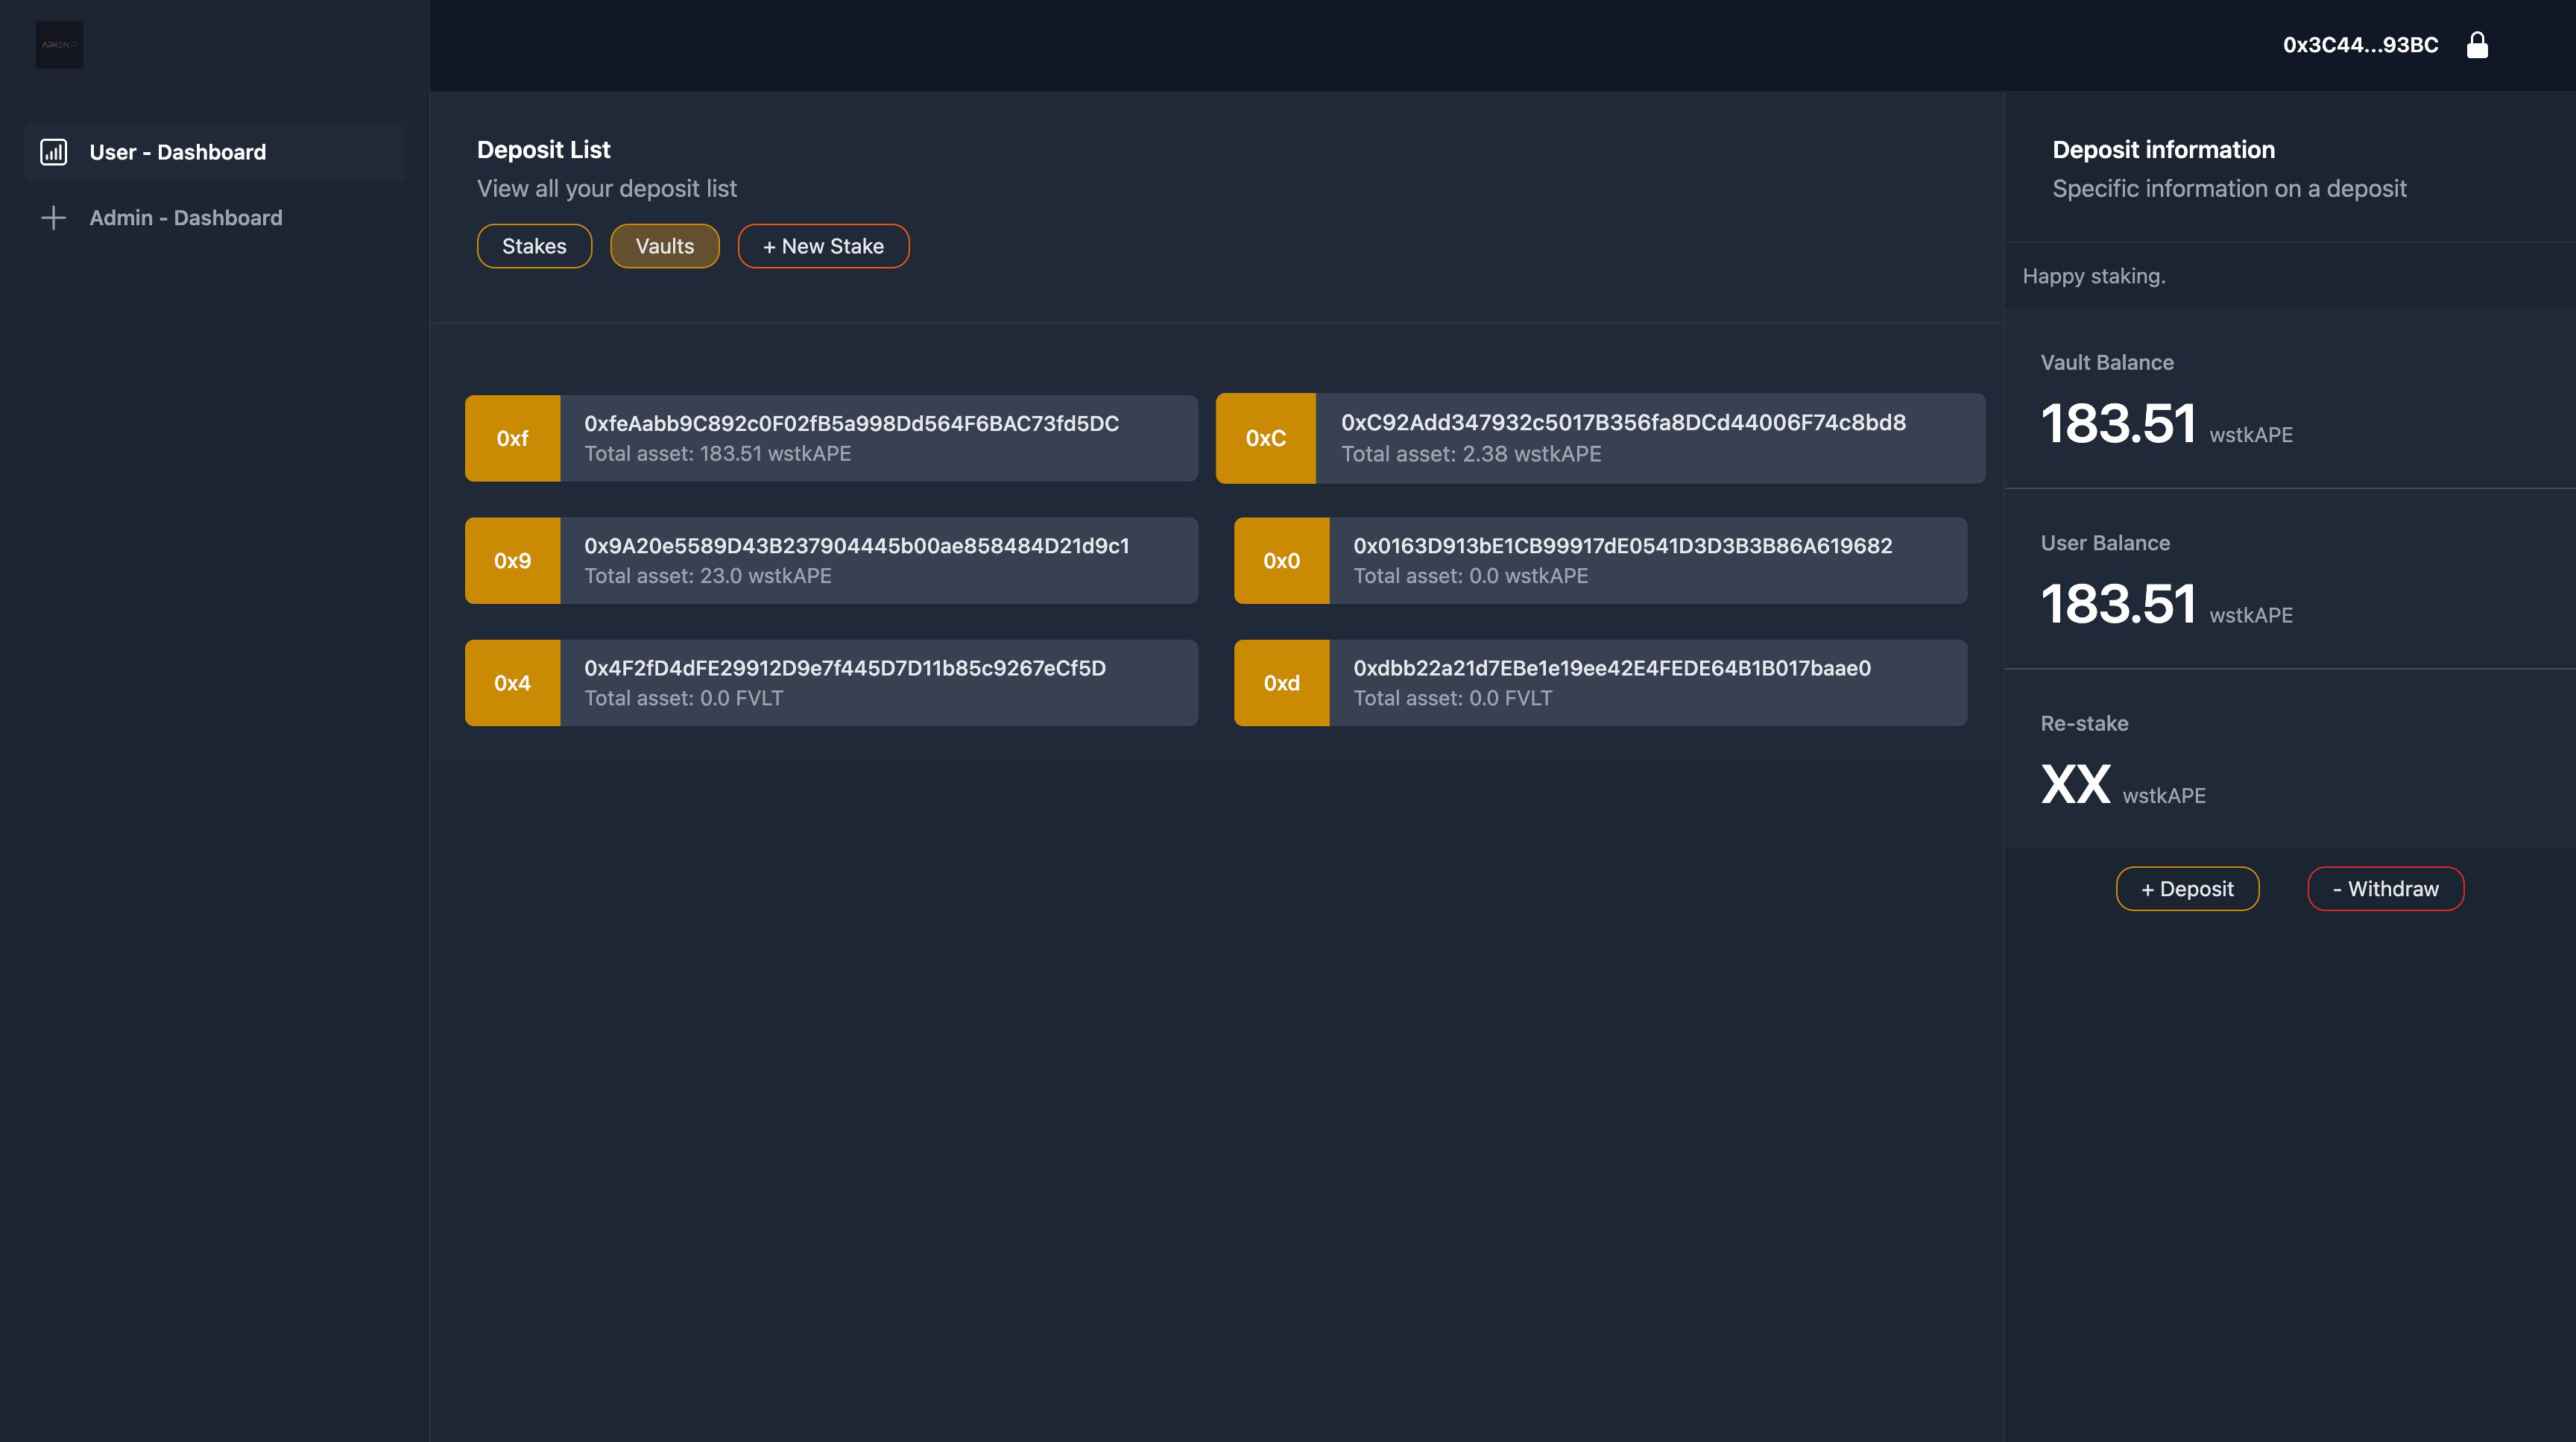Click 'Specific information on a deposit' subtitle
The width and height of the screenshot is (2576, 1442).
[2229, 189]
